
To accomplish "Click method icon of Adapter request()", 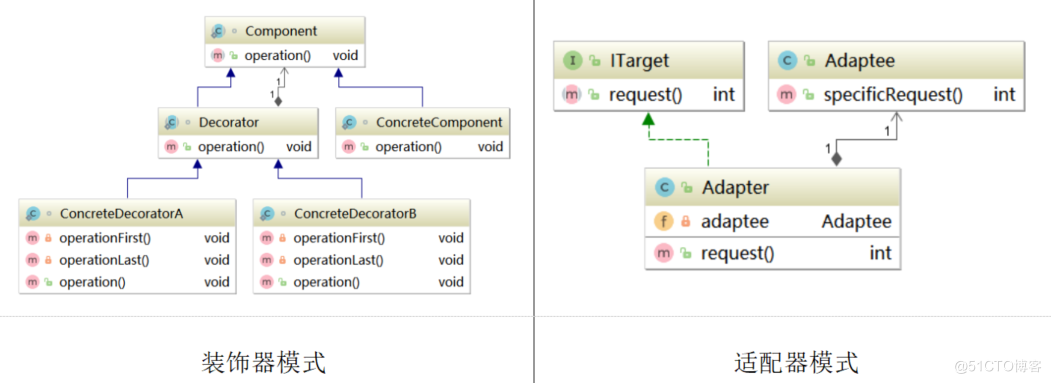I will pyautogui.click(x=664, y=253).
